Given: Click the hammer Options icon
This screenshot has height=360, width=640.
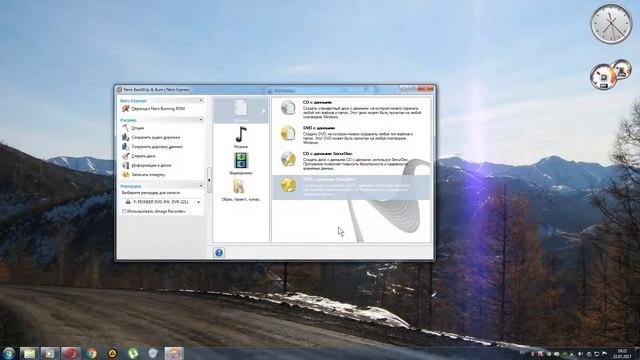Looking at the screenshot, I should tap(126, 128).
